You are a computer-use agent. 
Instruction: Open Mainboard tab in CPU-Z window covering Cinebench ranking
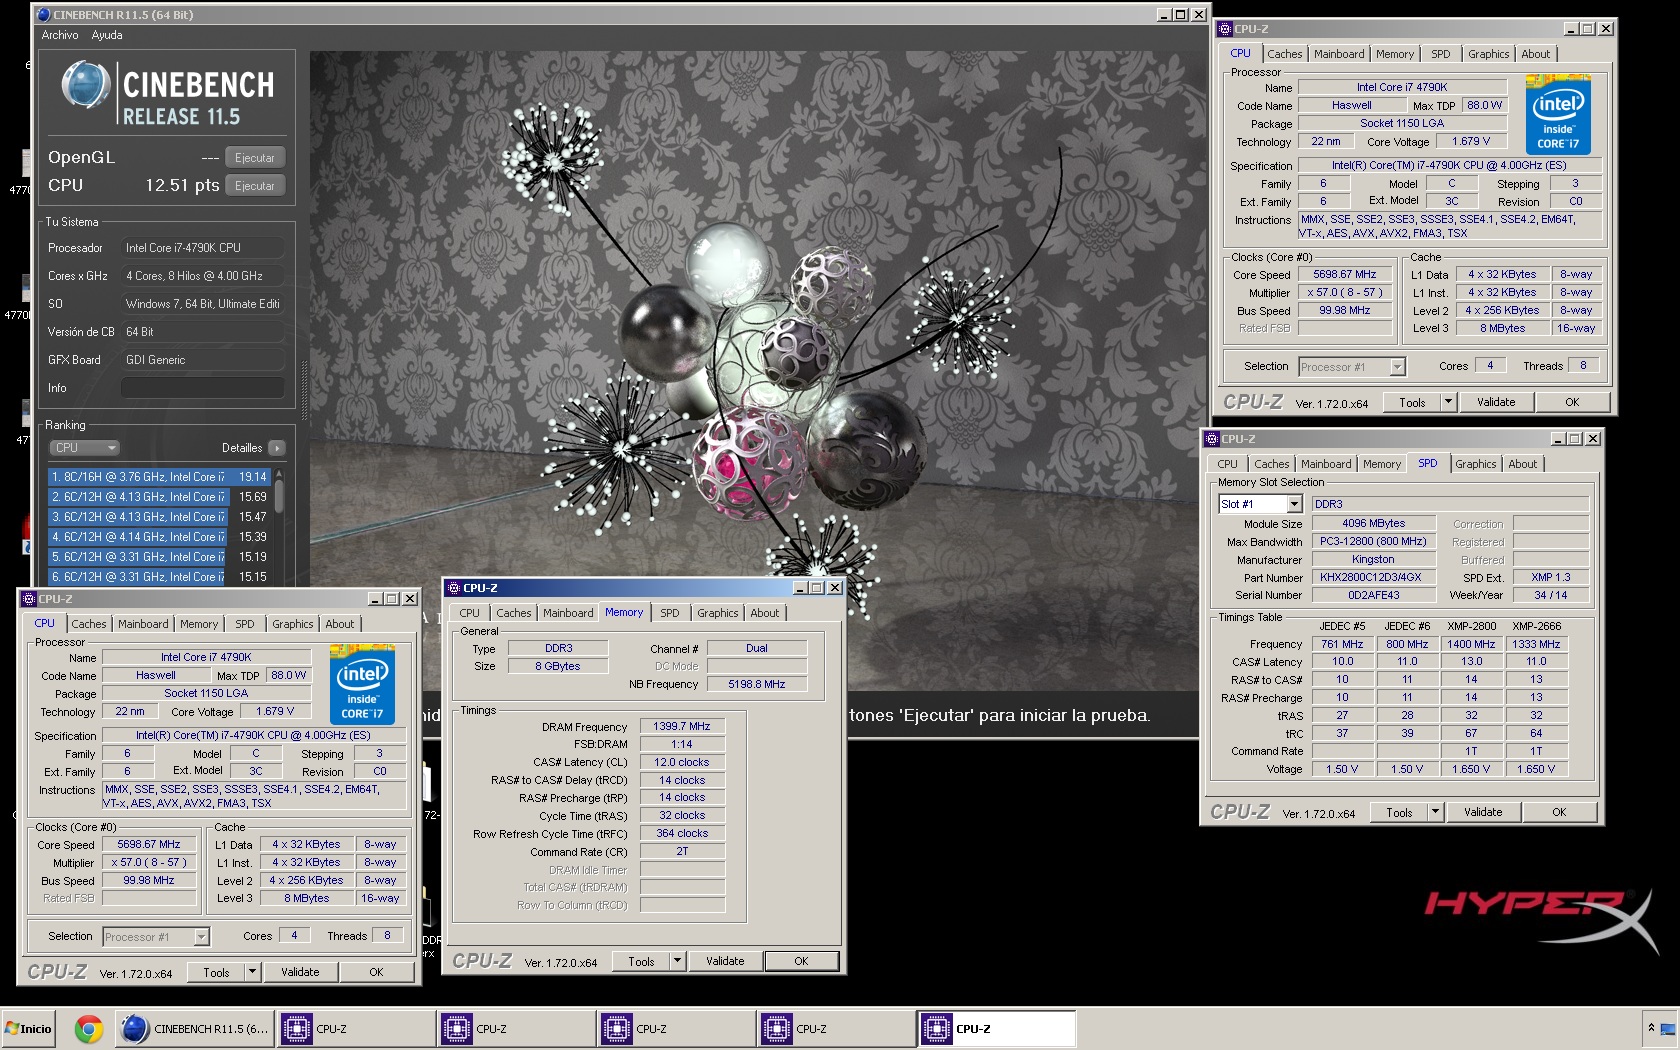[143, 624]
